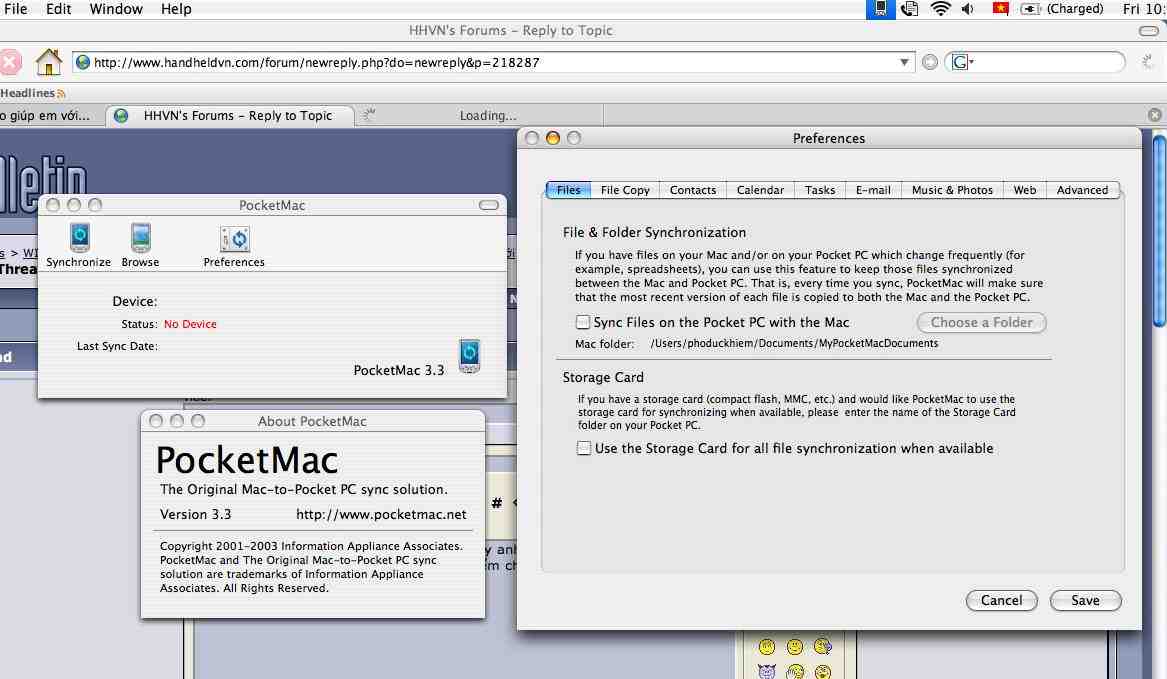Expand the URL address bar dropdown arrow
The height and width of the screenshot is (679, 1167).
point(905,62)
